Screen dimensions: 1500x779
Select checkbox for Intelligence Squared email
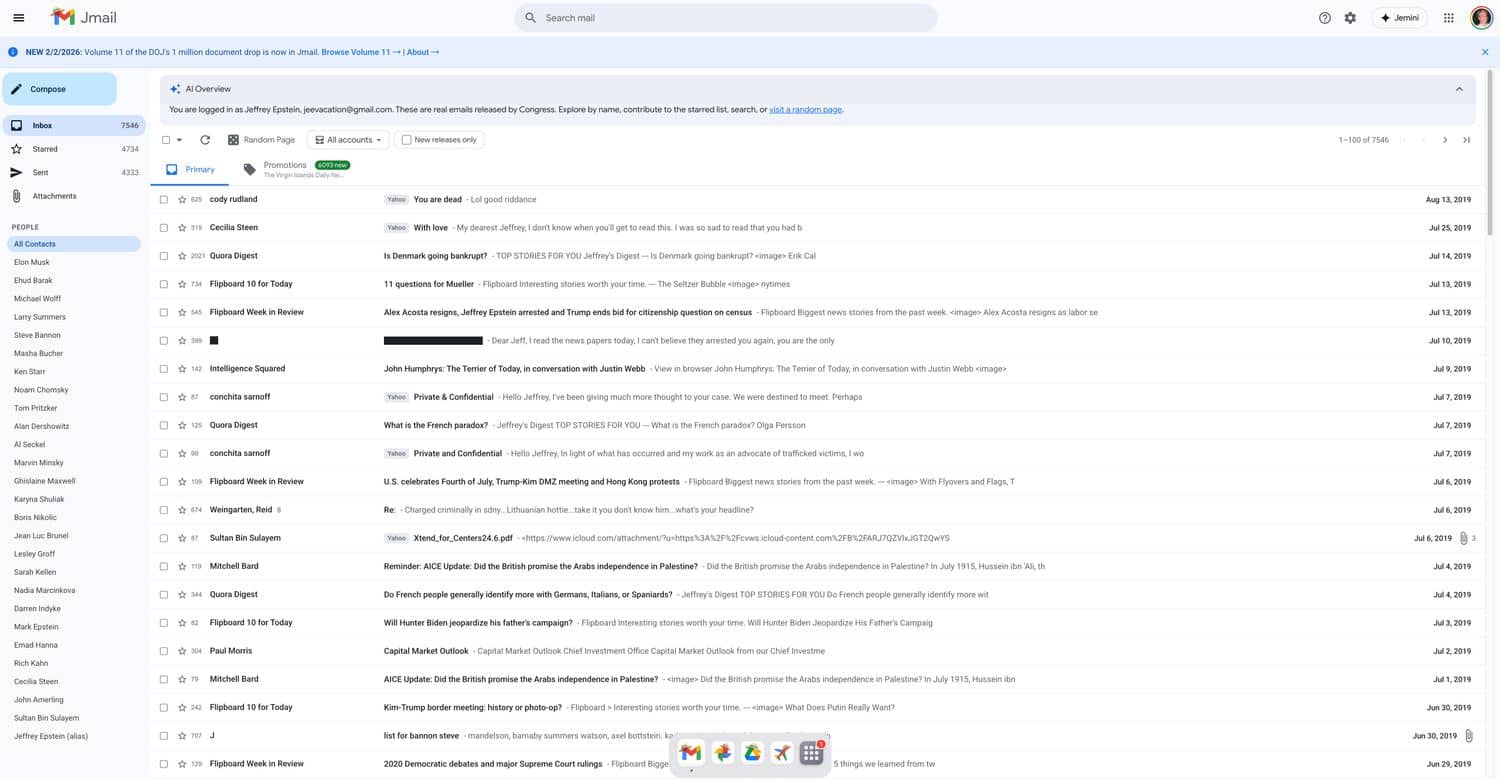tap(164, 369)
